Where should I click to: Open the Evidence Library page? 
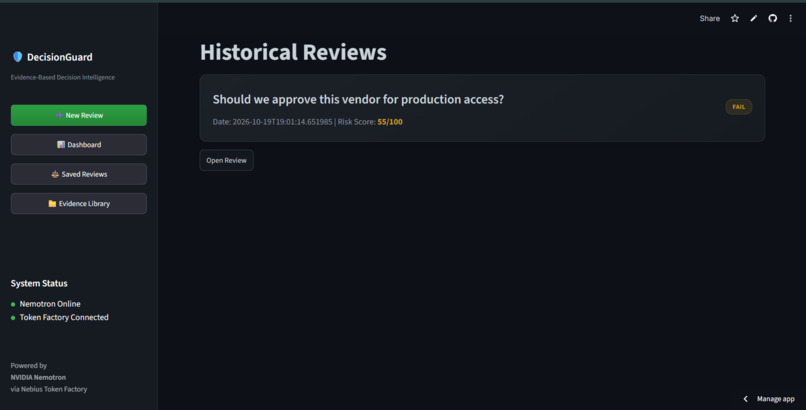(x=79, y=203)
